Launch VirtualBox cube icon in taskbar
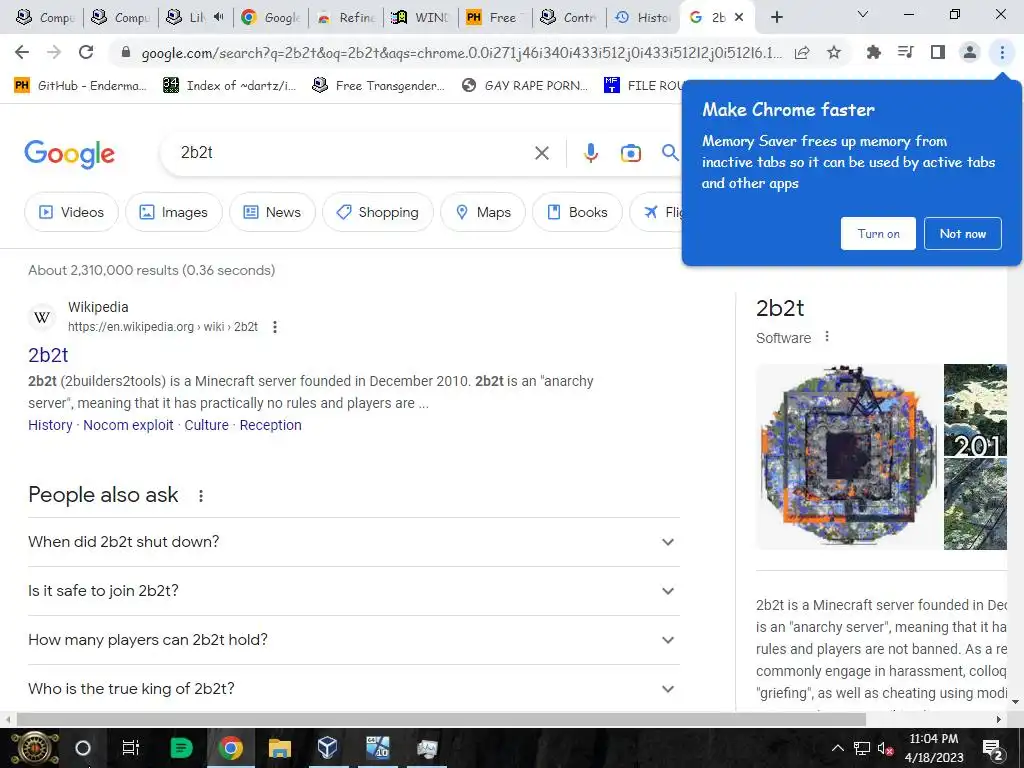The image size is (1024, 768). coord(328,748)
